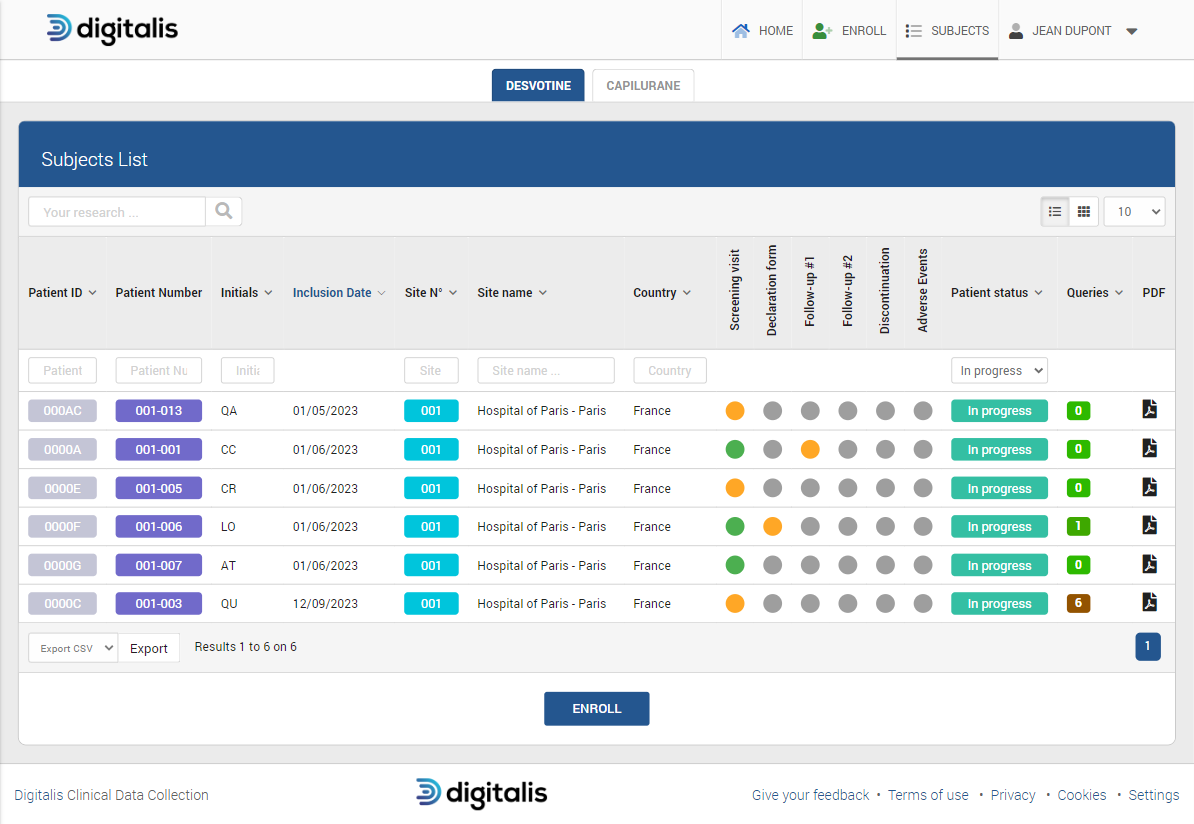The width and height of the screenshot is (1194, 824).
Task: Click the orange Screening visit dot for 001-013
Action: tap(735, 411)
